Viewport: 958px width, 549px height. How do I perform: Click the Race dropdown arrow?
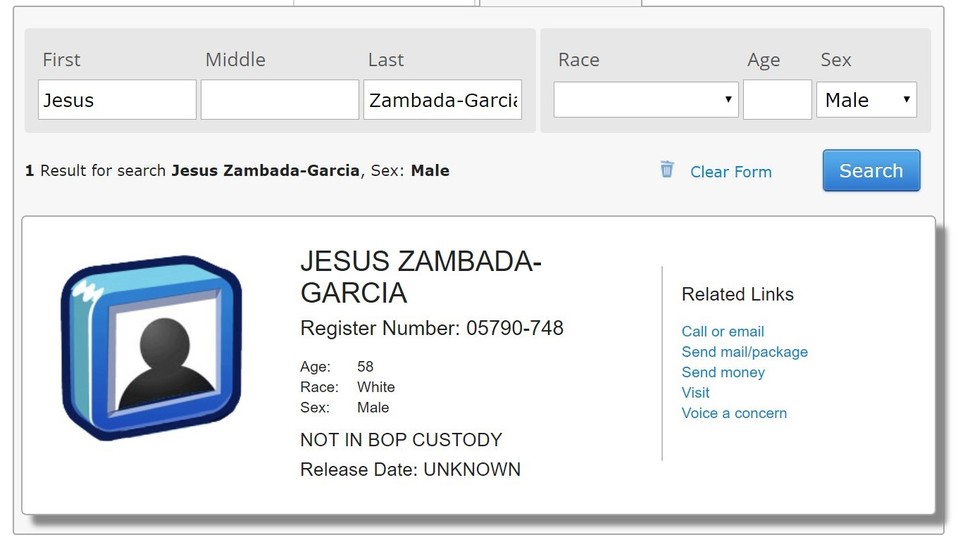click(728, 100)
